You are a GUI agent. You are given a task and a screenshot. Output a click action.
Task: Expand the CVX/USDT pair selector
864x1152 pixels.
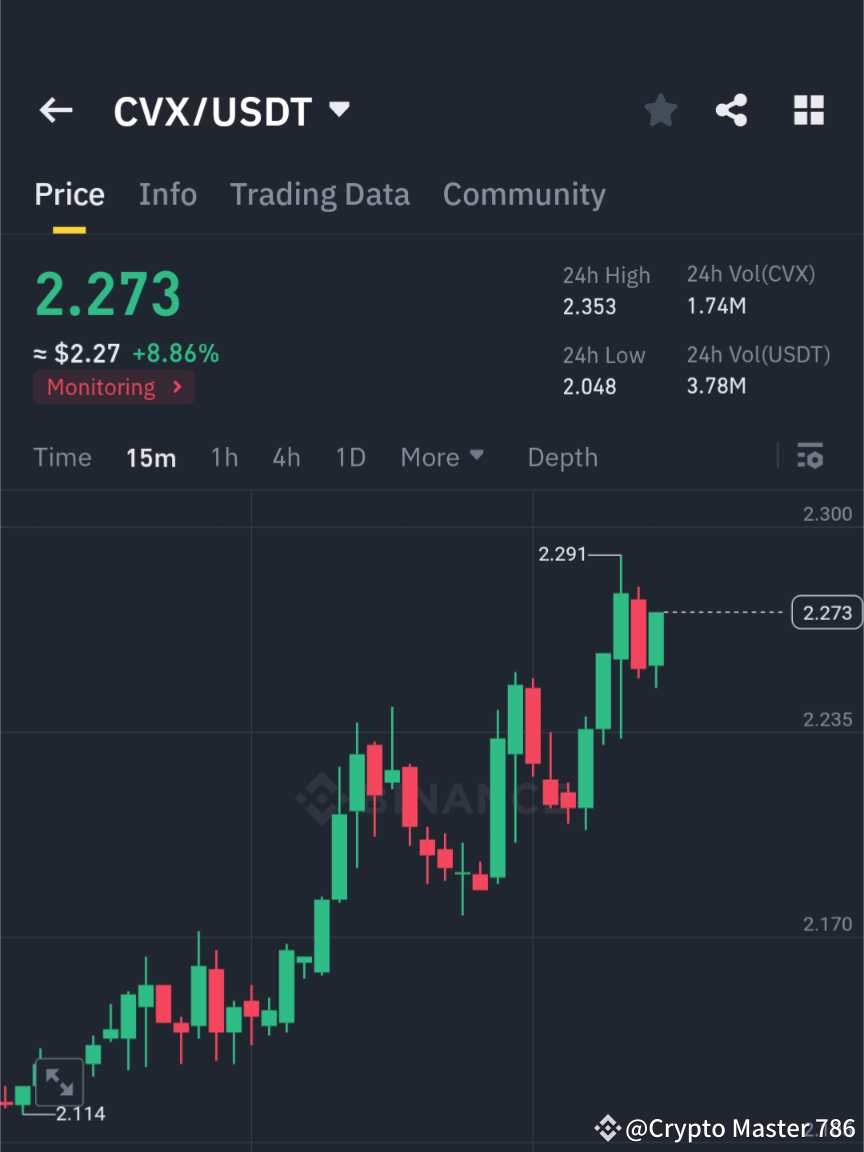(x=339, y=110)
